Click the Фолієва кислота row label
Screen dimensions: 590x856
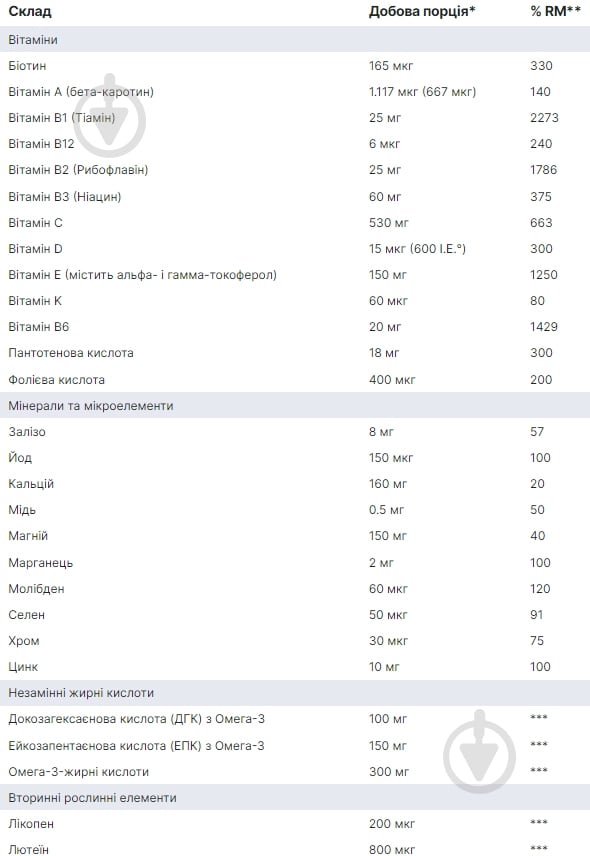pos(56,379)
